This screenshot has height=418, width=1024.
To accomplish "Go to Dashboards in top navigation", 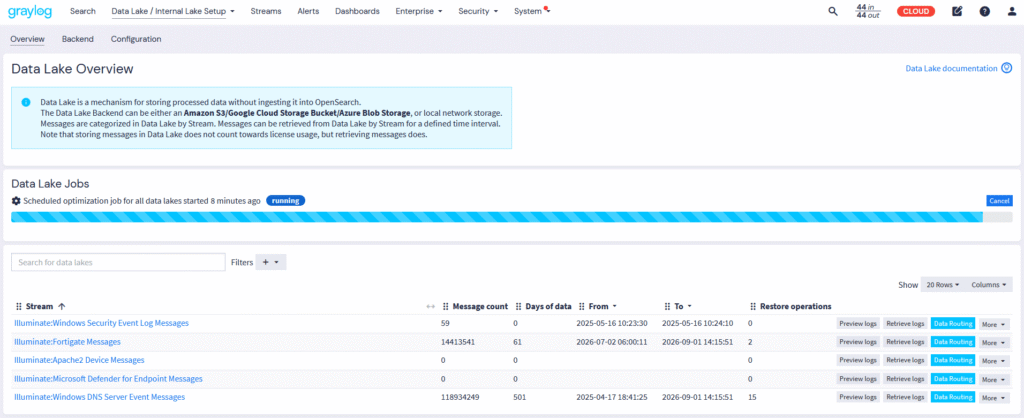I will coord(357,11).
